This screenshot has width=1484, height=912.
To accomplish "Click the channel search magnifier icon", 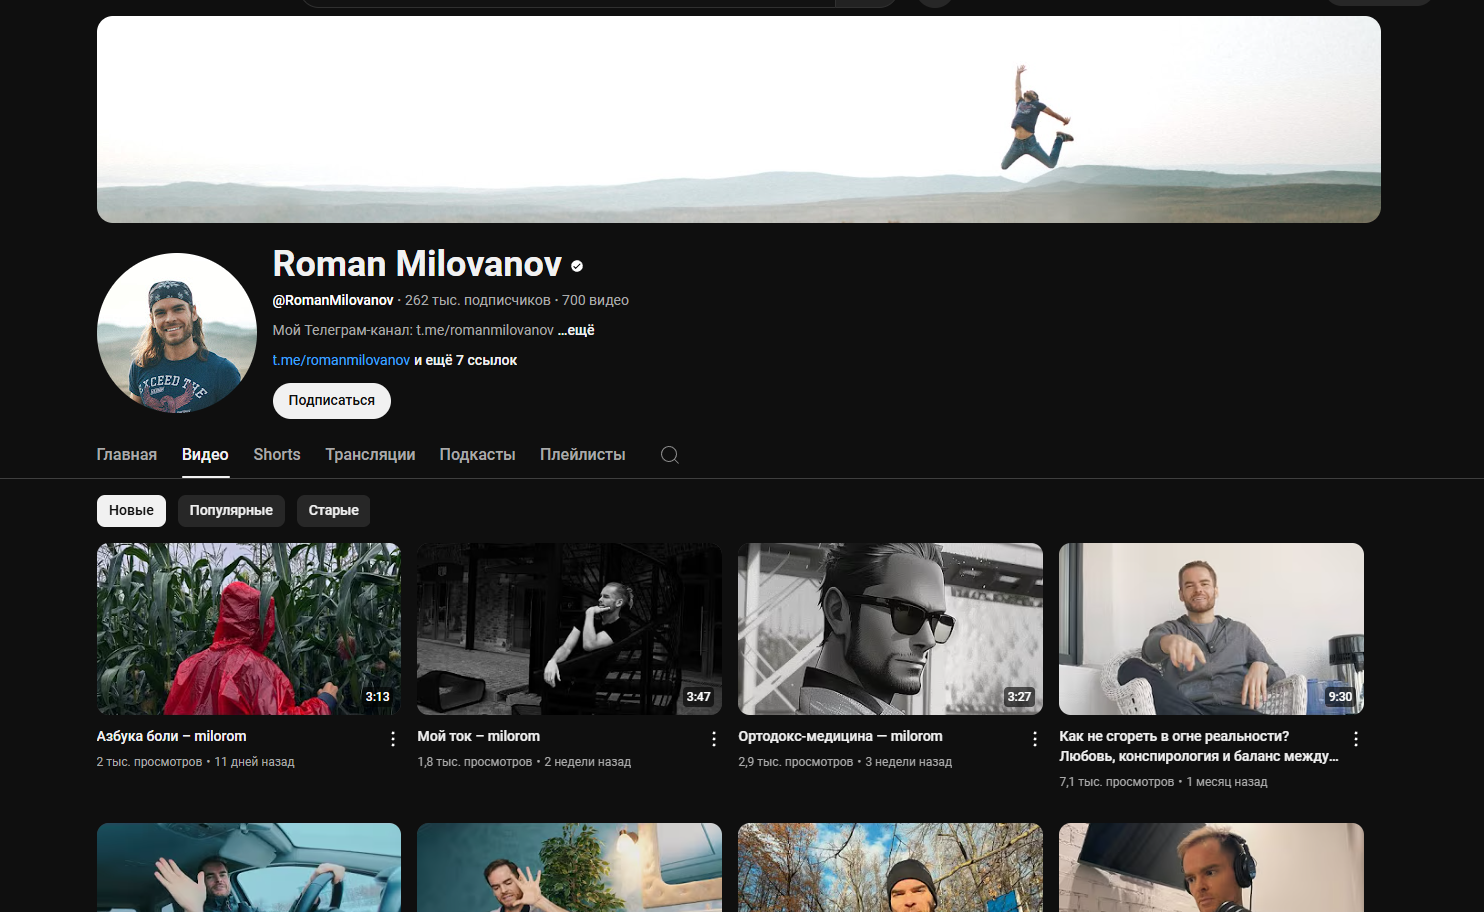I will 670,455.
